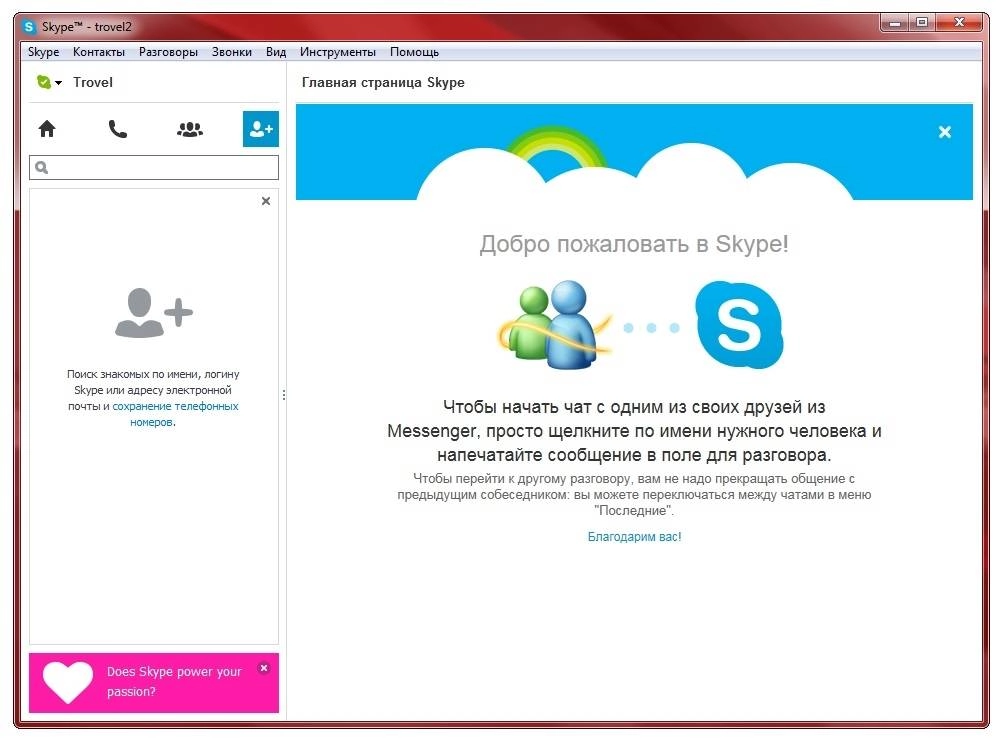Click the Добро пожаловать в Skype! heading
This screenshot has width=1007, height=748.
(x=634, y=244)
